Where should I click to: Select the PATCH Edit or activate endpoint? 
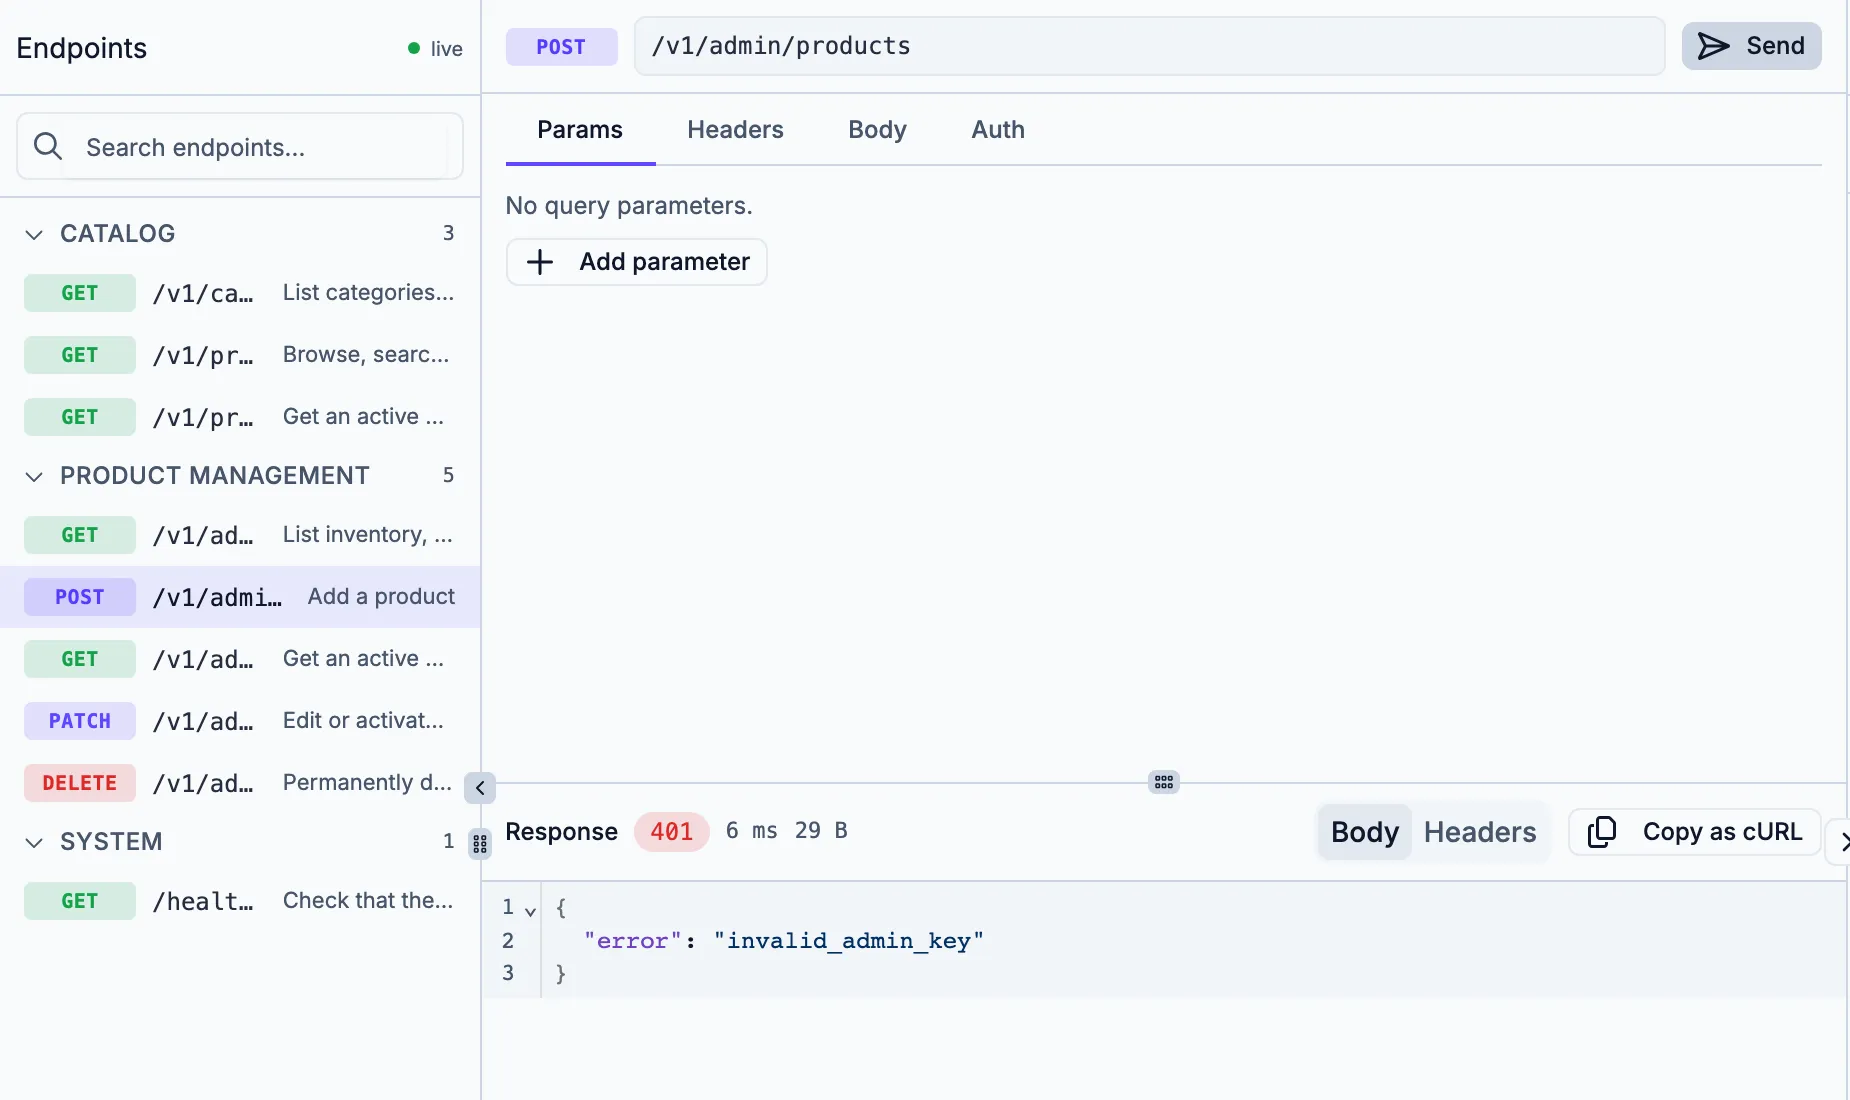(x=240, y=721)
